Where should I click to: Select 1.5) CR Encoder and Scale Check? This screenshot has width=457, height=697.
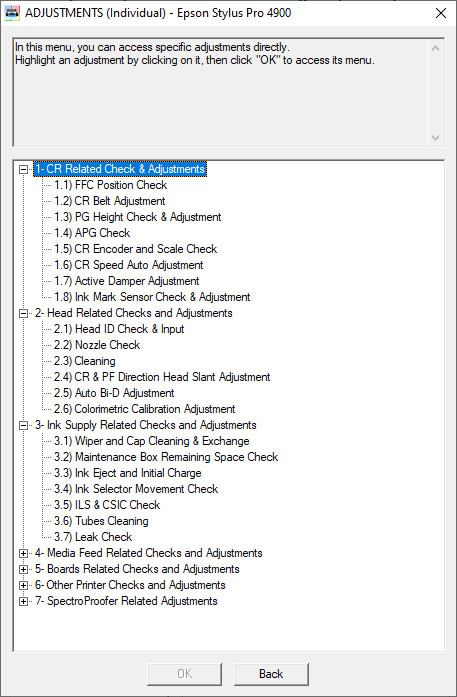(135, 249)
